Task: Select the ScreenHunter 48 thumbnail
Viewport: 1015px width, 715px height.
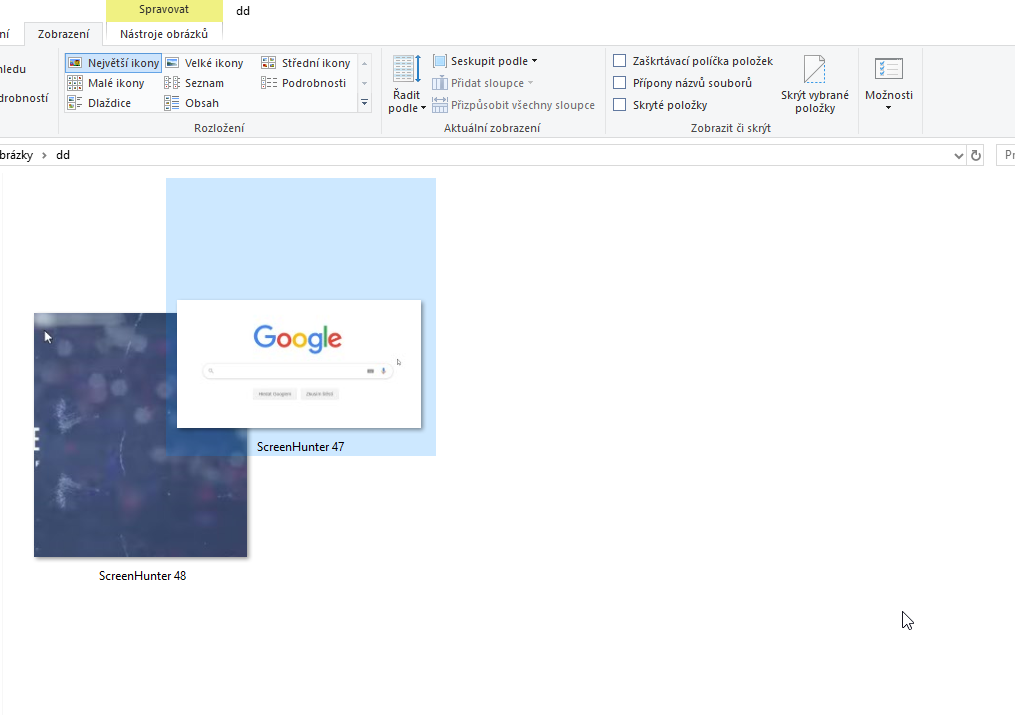Action: coord(140,435)
